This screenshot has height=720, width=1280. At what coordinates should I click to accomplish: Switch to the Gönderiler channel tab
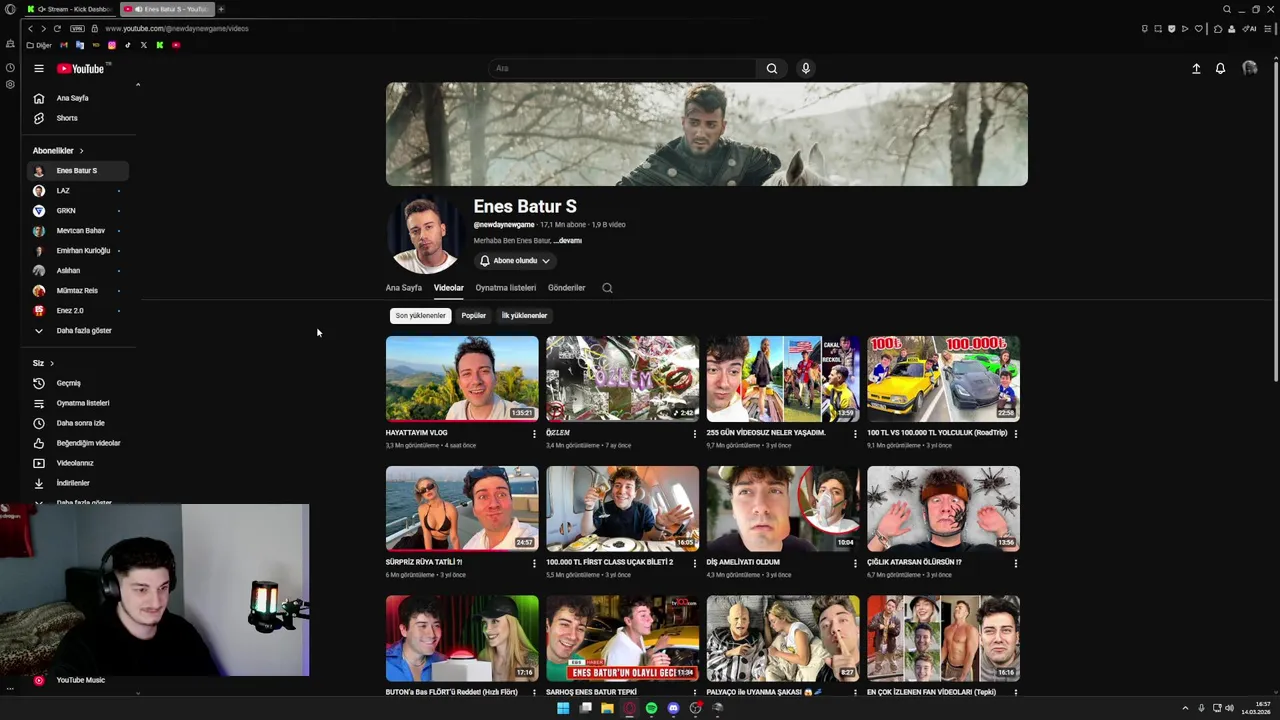(567, 288)
